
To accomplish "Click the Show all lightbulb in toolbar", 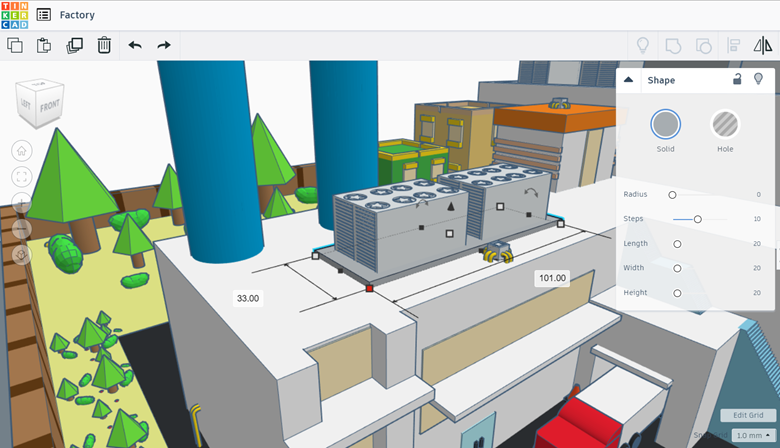I will coord(643,45).
